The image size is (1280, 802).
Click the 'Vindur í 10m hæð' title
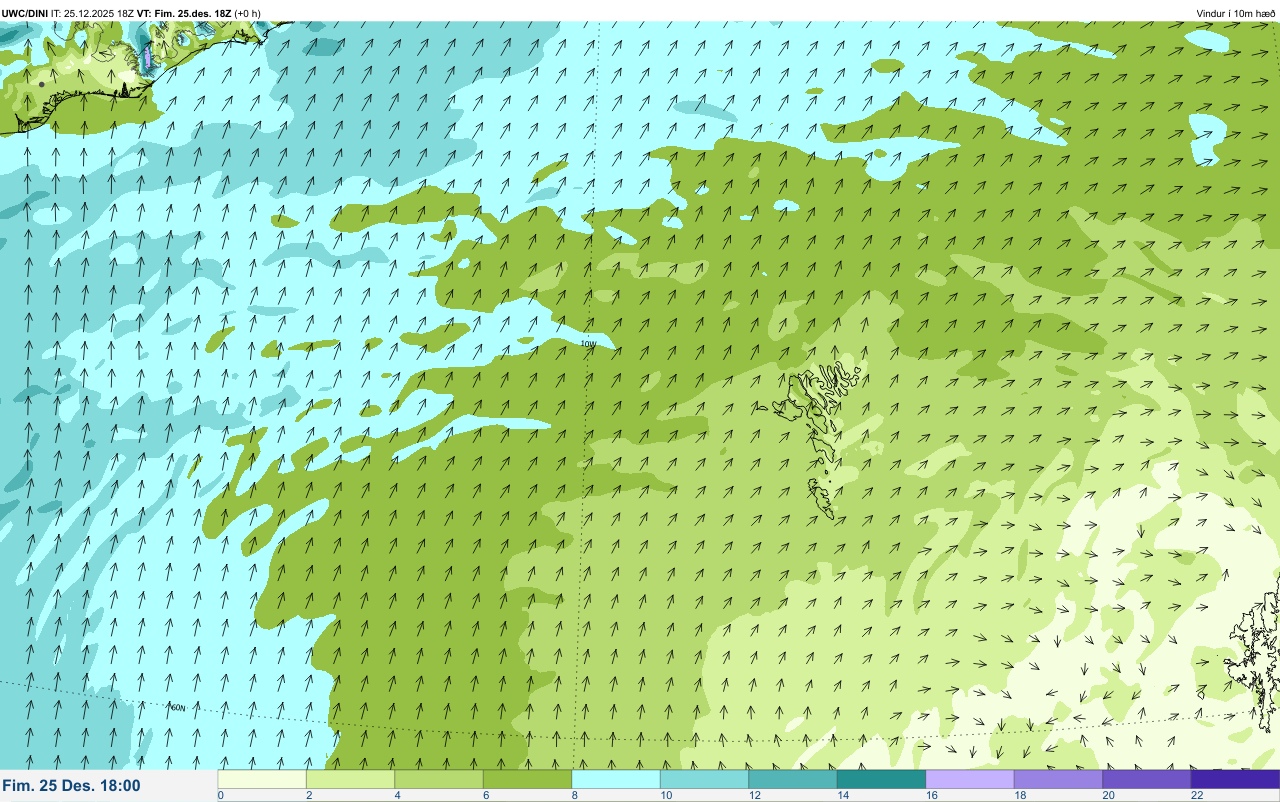tap(1236, 13)
